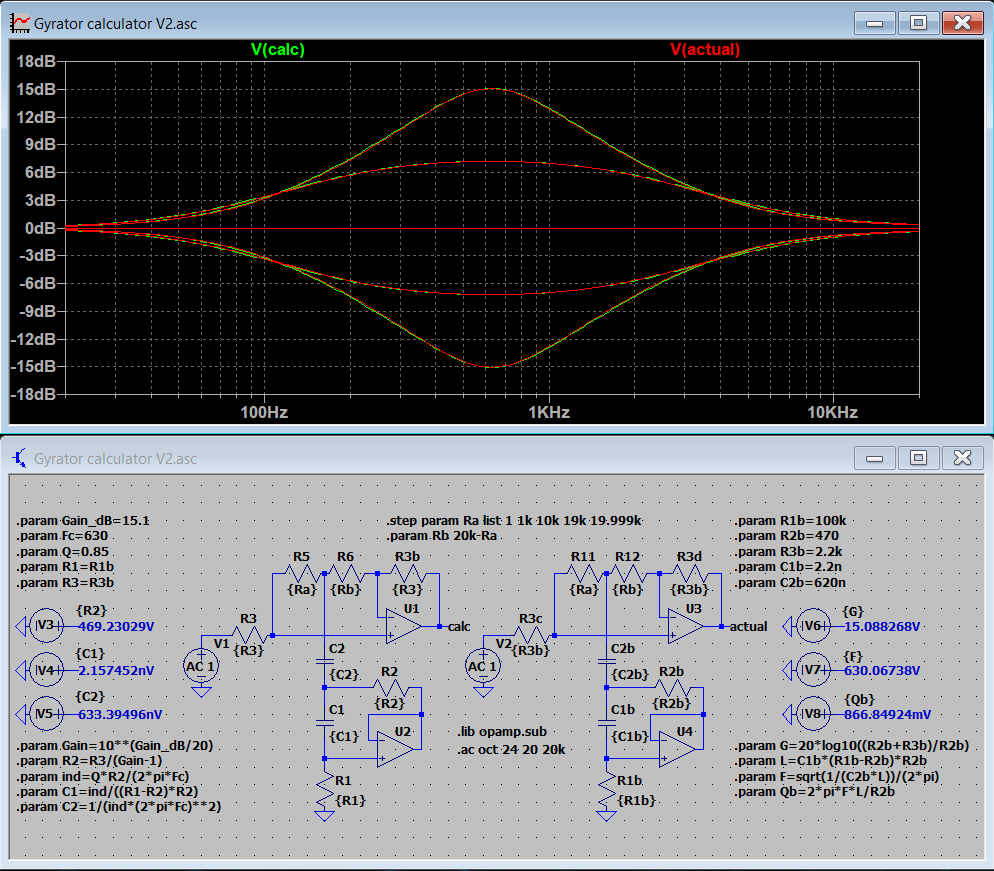
Task: Select capacitor C1 symbol
Action: [x=324, y=723]
